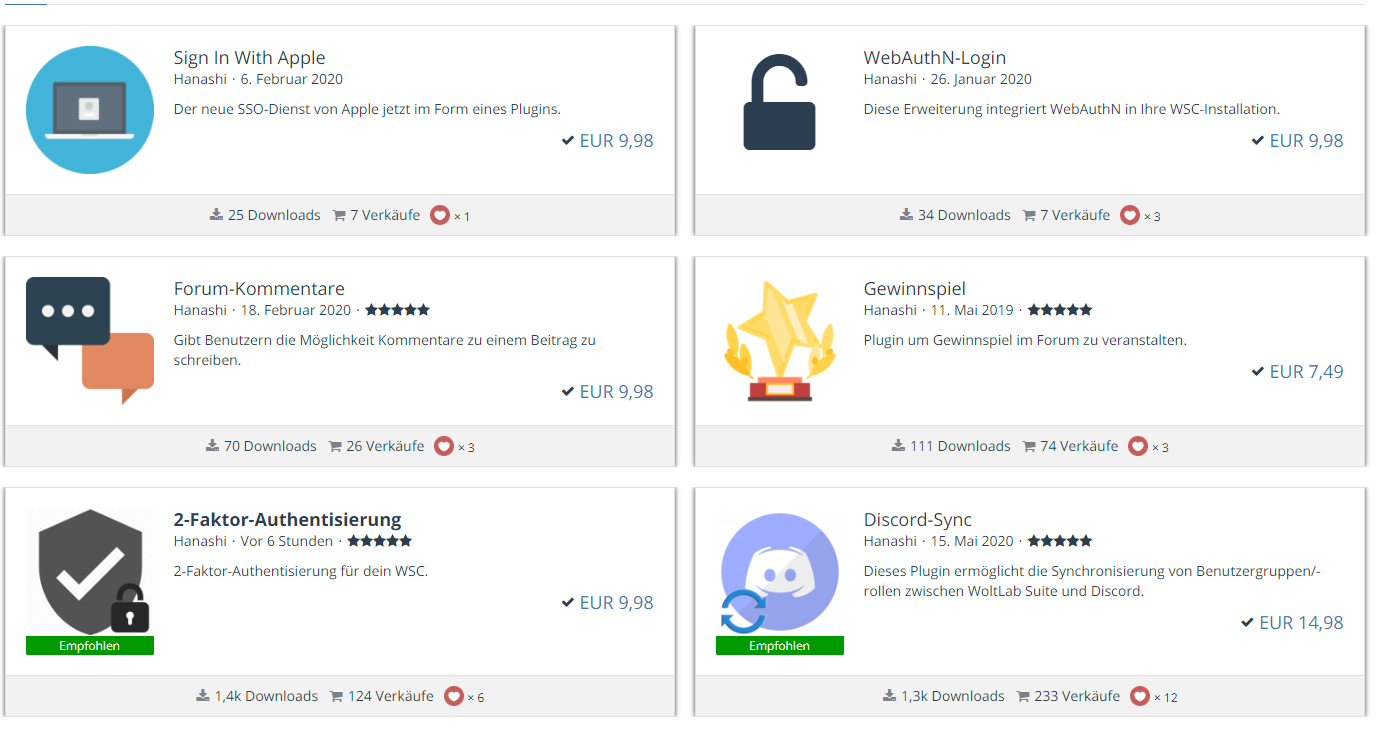1381x737 pixels.
Task: Open the Forum-Kommentare plugin title
Action: (259, 288)
